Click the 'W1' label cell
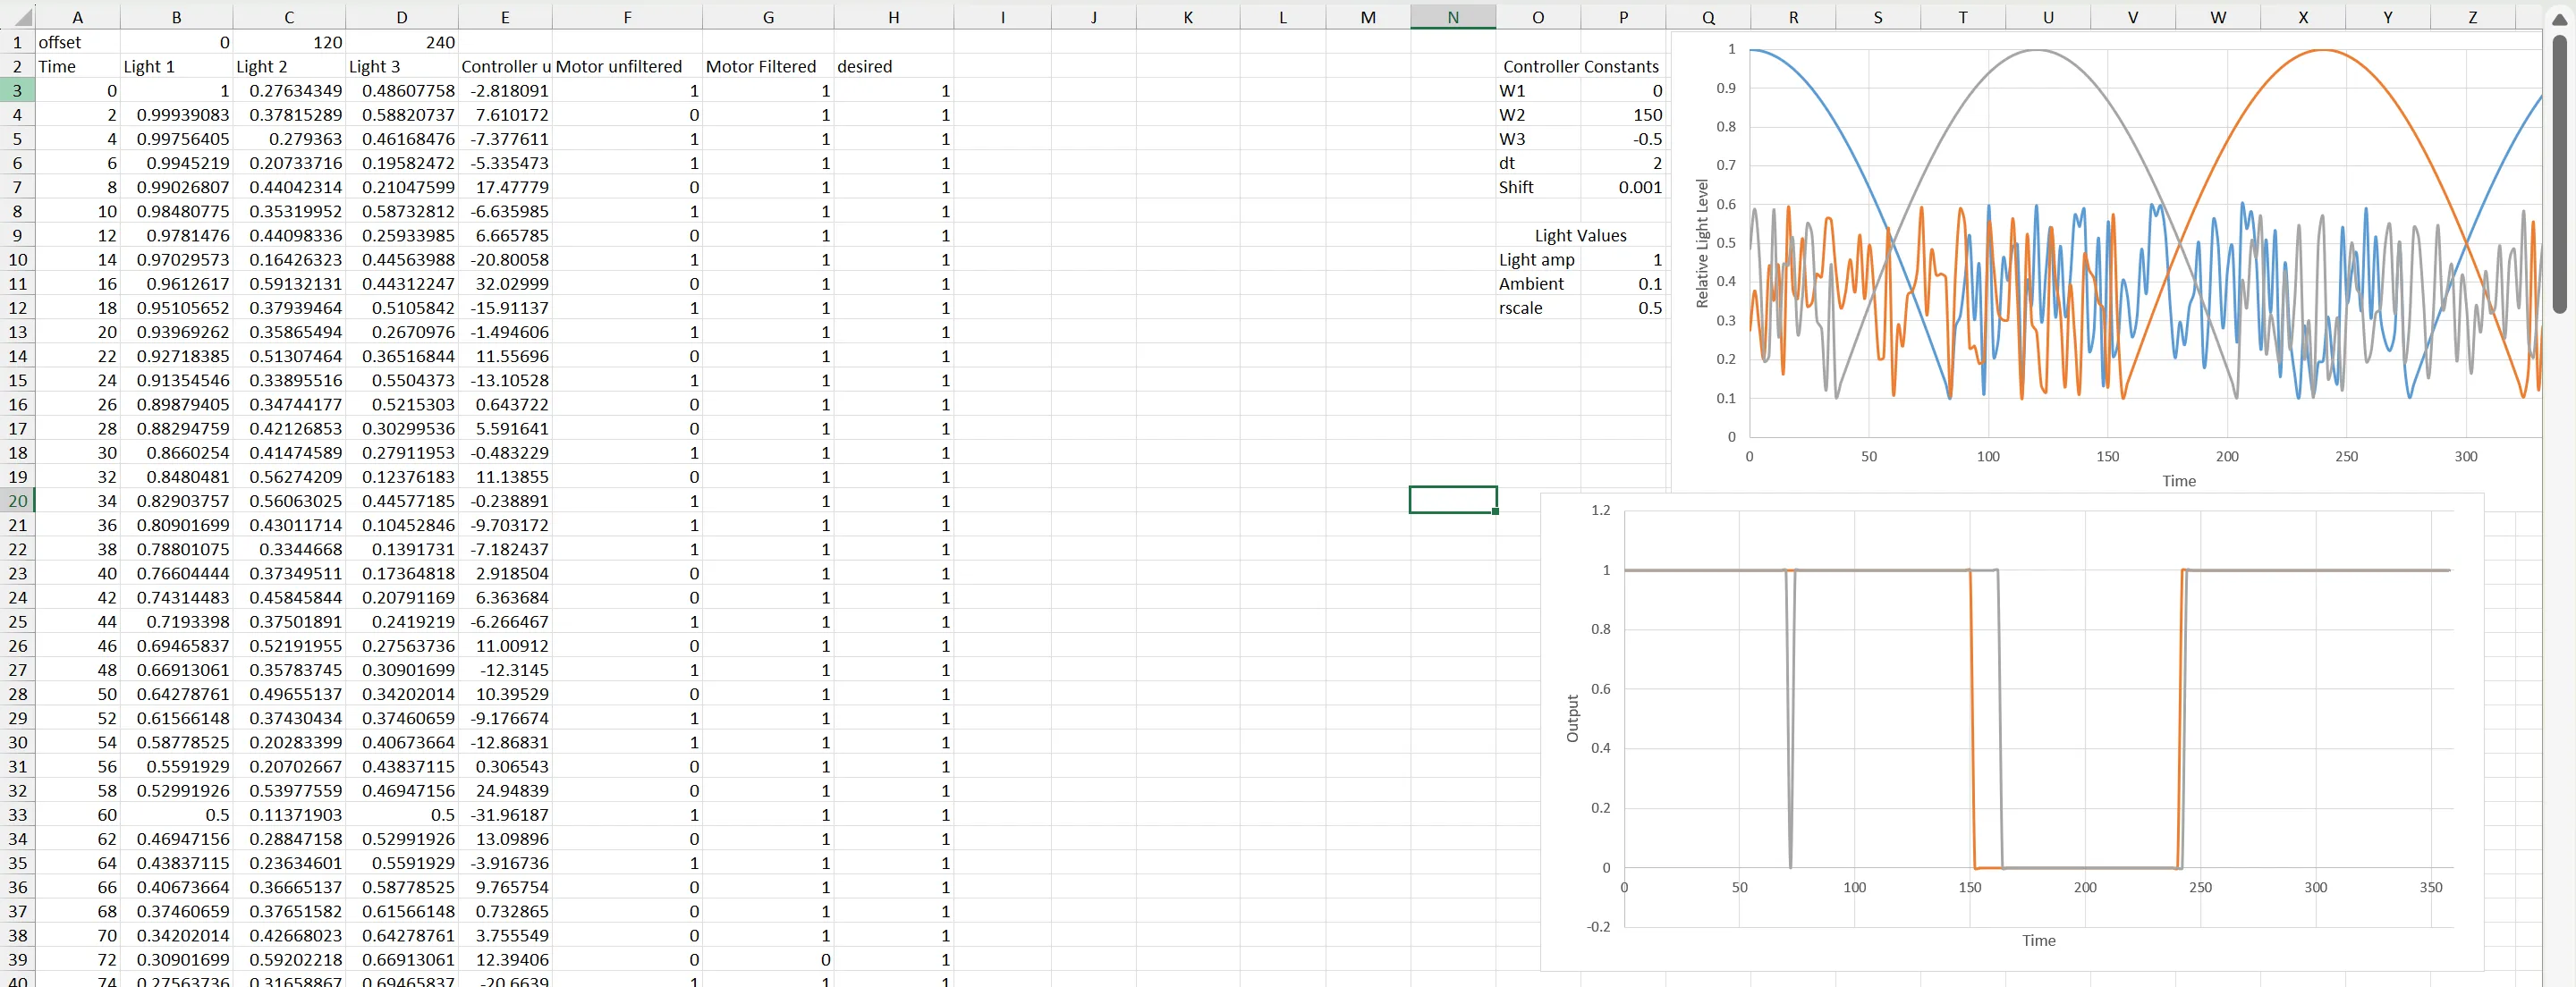The height and width of the screenshot is (987, 2576). [1538, 91]
